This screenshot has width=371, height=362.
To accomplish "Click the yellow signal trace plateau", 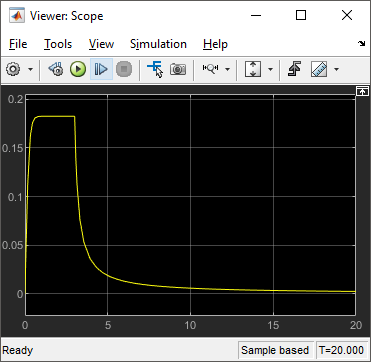I will tap(57, 116).
